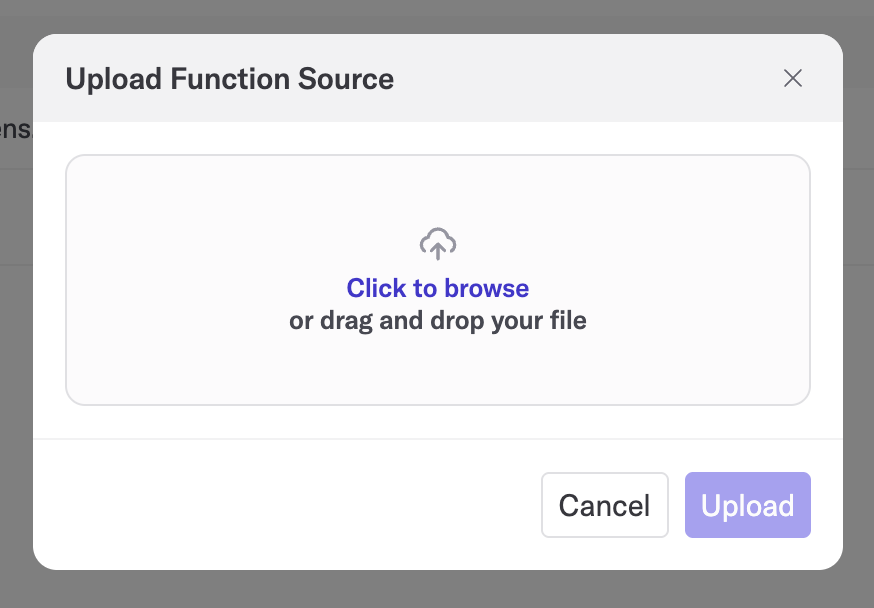Close the Upload Function Source dialog
Image resolution: width=874 pixels, height=608 pixels.
793,78
